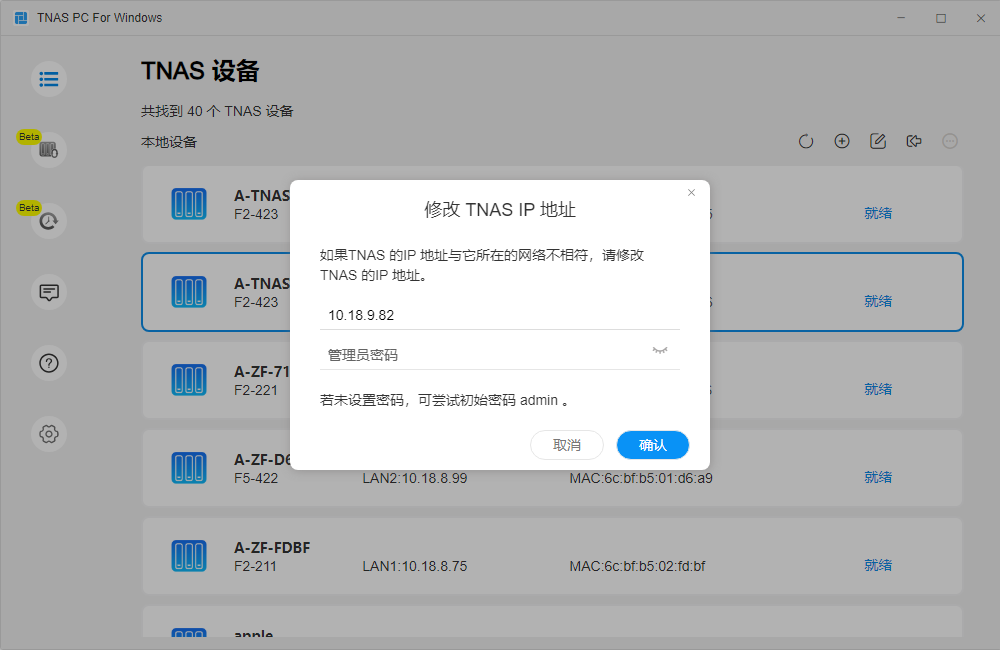
Task: Click MAC:6c:bf:b5:01:d6:a9 text
Action: click(x=641, y=478)
